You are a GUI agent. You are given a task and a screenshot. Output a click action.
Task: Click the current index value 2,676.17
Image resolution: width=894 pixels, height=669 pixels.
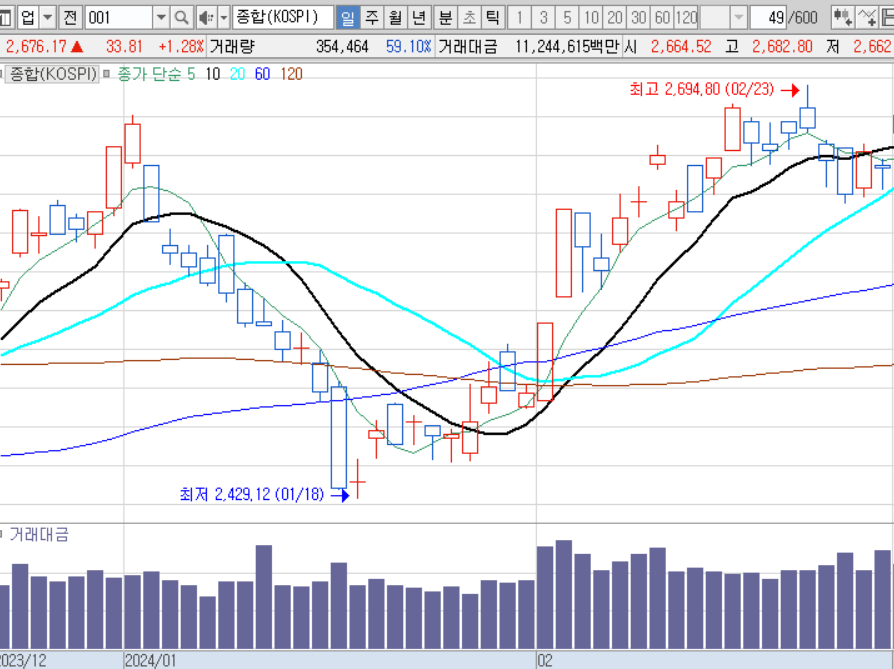[36, 46]
